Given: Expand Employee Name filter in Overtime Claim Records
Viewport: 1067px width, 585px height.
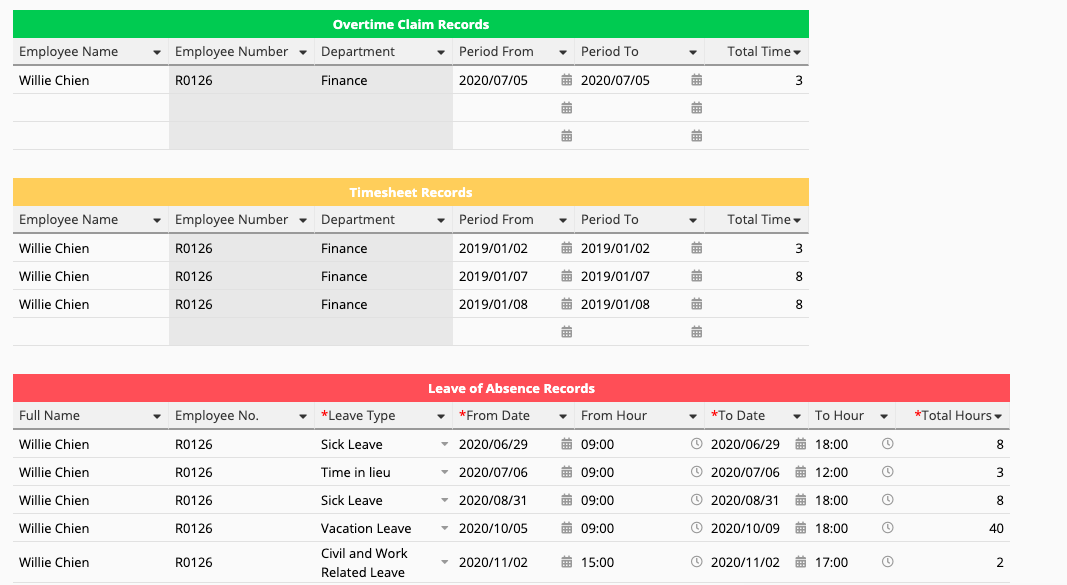Looking at the screenshot, I should pyautogui.click(x=157, y=52).
